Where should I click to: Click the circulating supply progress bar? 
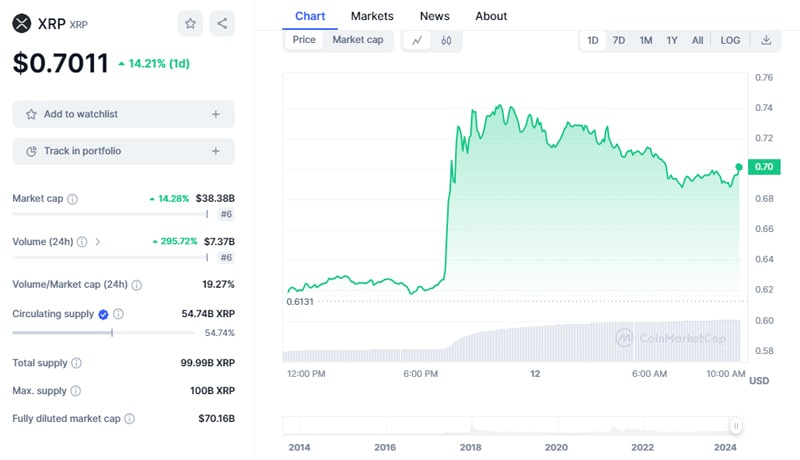pos(104,333)
